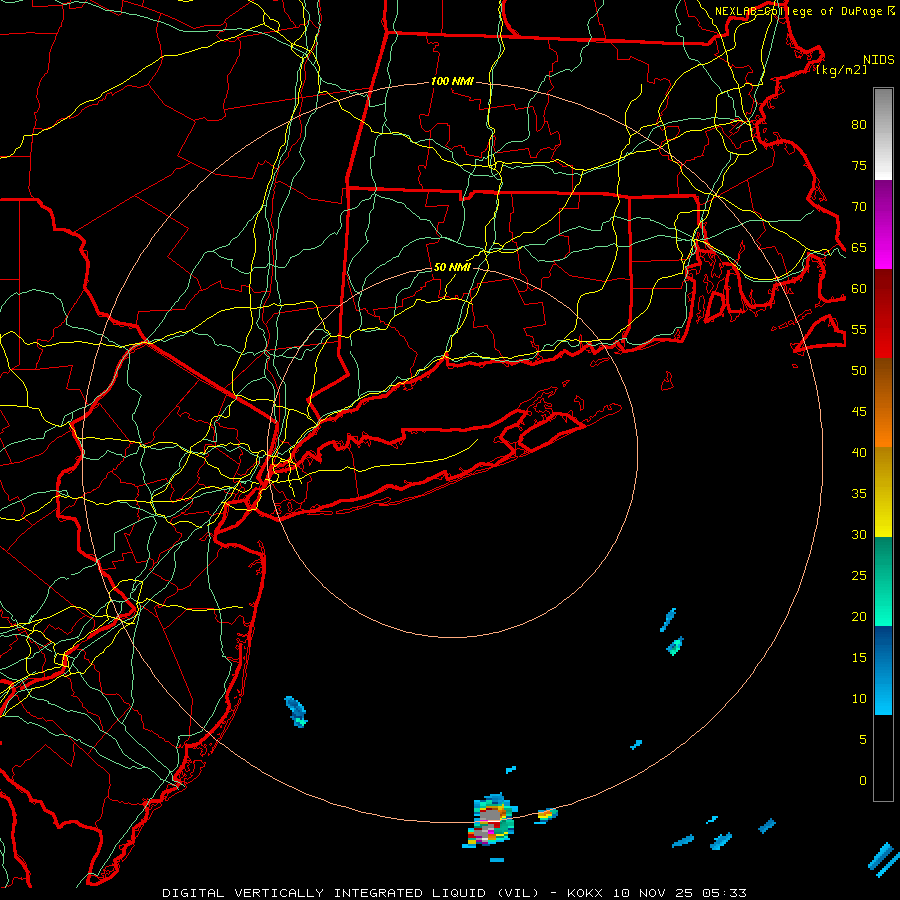Select the orange-brown band of the color scale
This screenshot has height=900, width=900.
883,402
